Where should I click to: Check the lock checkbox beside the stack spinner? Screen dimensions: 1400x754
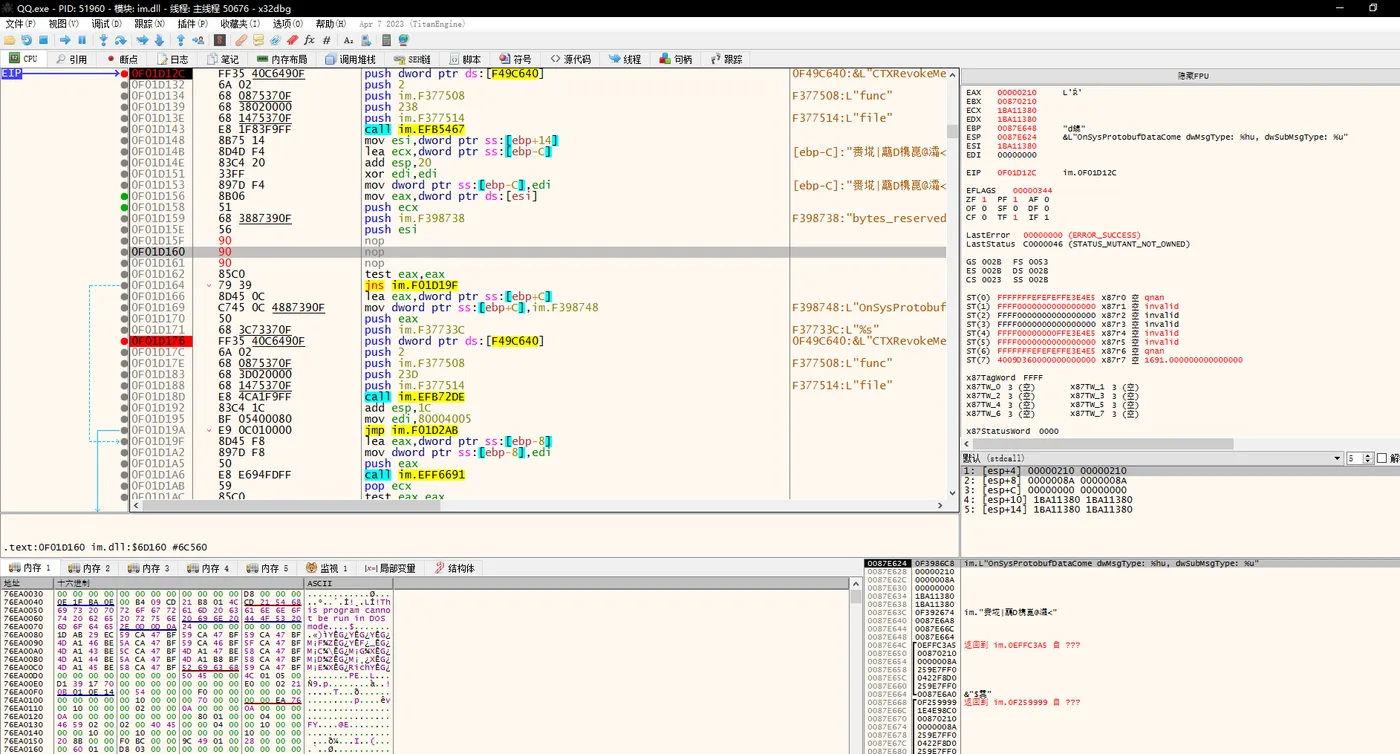1382,458
